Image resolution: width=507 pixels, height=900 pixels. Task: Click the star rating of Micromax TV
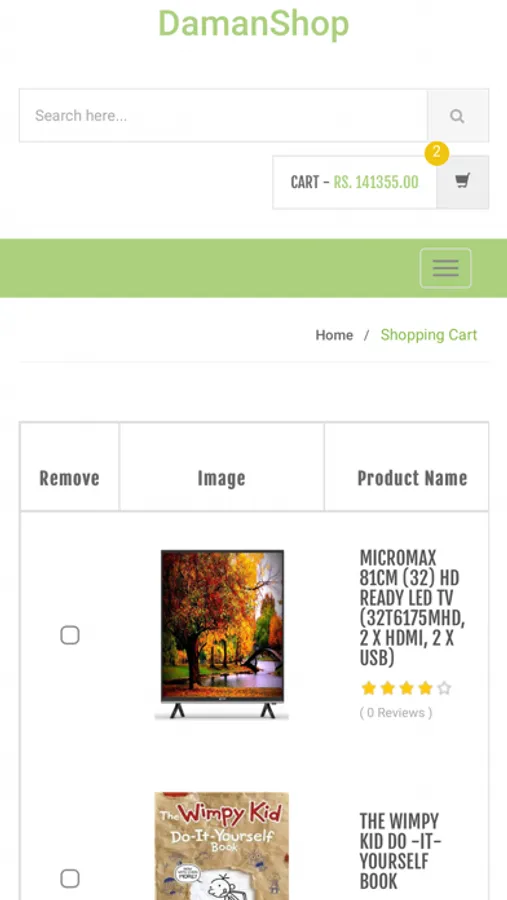coord(407,688)
